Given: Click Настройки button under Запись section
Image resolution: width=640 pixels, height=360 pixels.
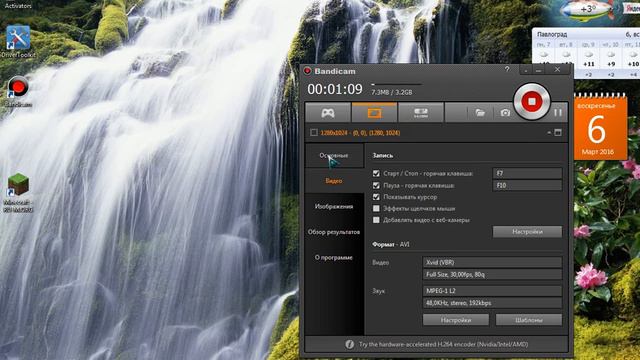Looking at the screenshot, I should click(527, 231).
